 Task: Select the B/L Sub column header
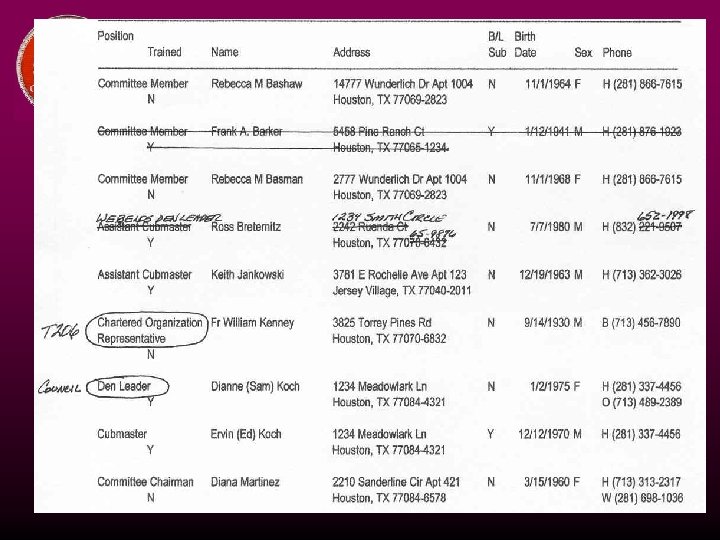pyautogui.click(x=497, y=45)
